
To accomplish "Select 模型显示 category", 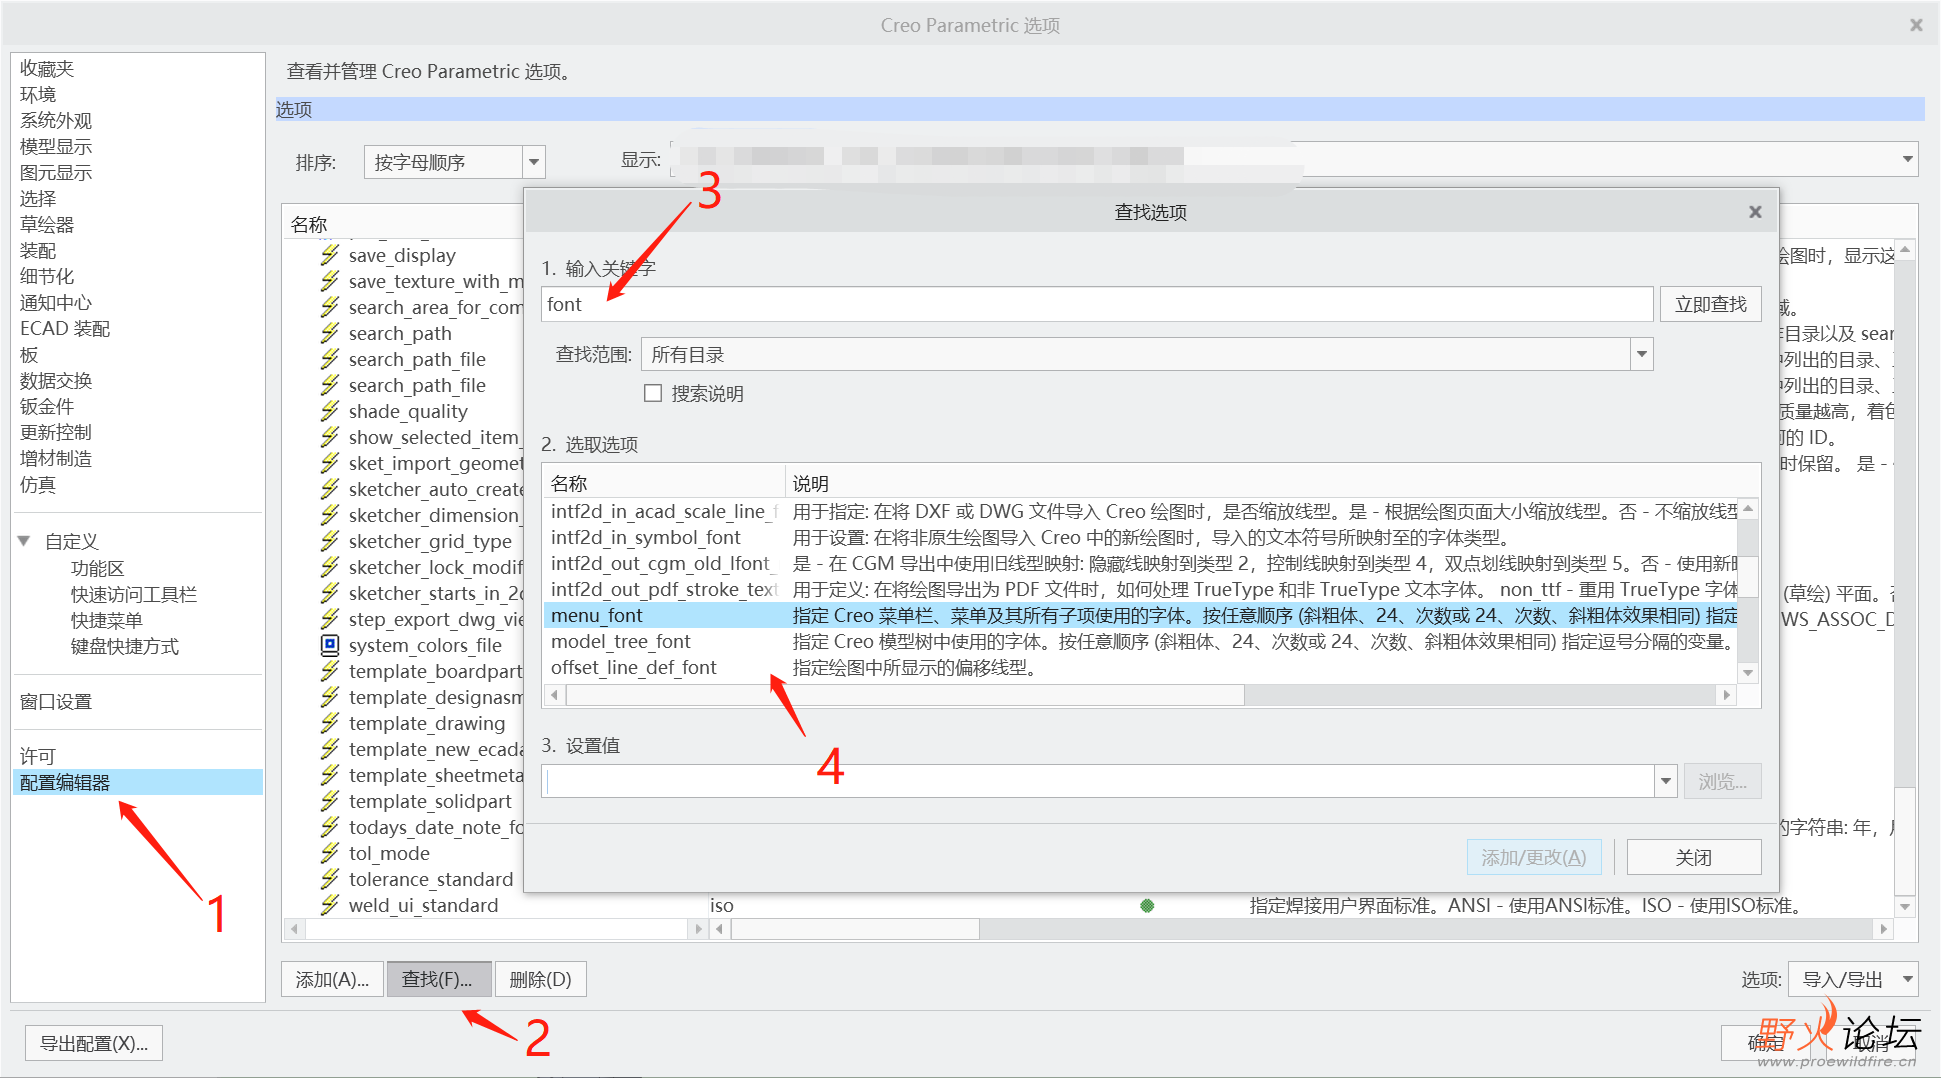I will click(56, 146).
